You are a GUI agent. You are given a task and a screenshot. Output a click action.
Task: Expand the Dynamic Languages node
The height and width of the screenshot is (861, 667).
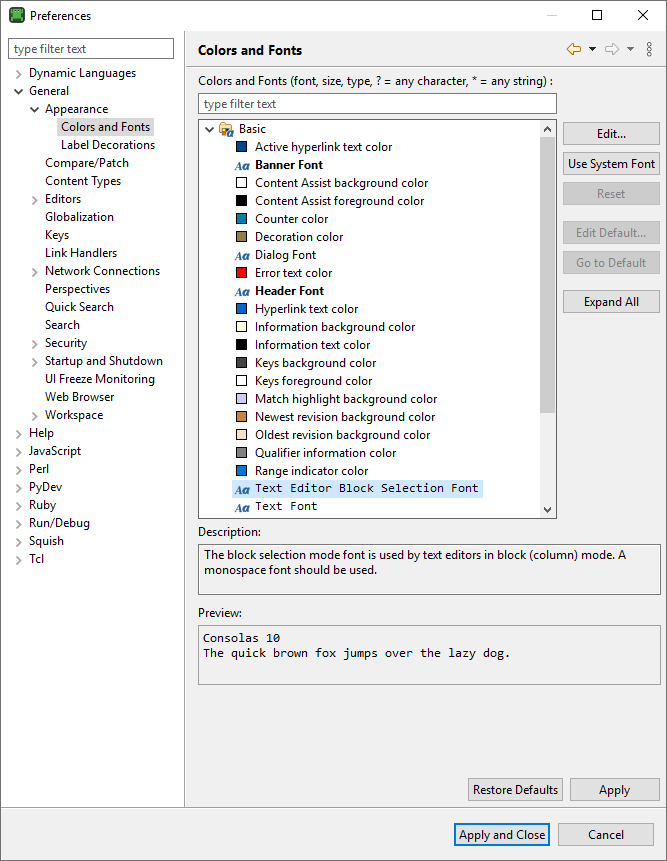19,73
